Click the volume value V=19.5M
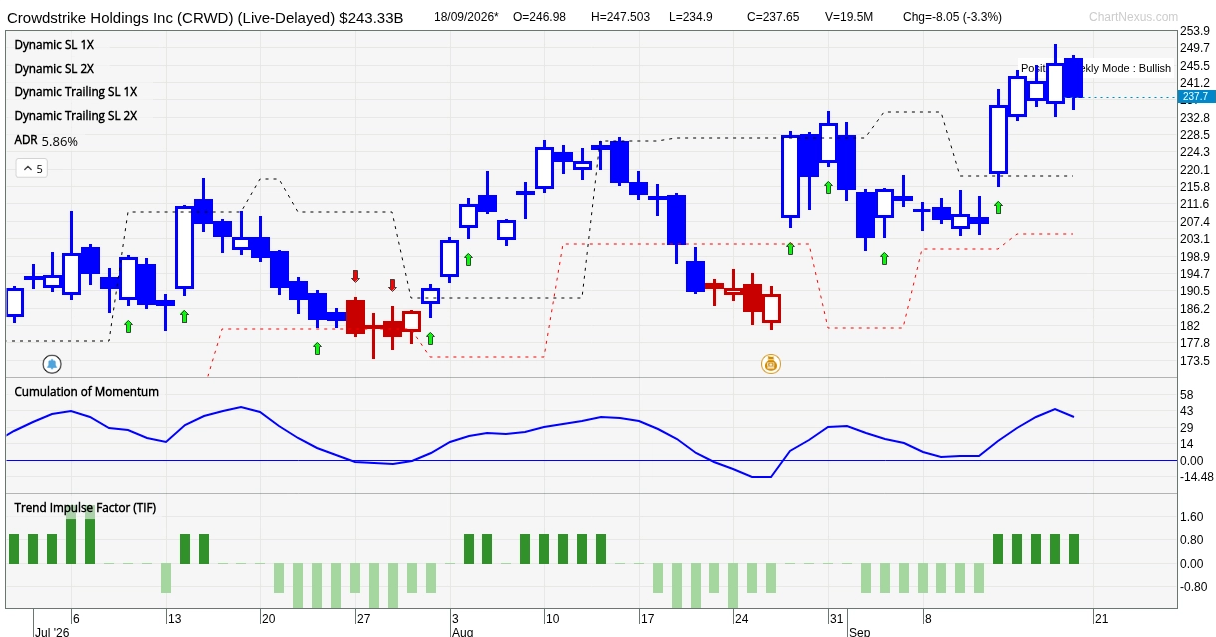1216x637 pixels. click(x=849, y=17)
